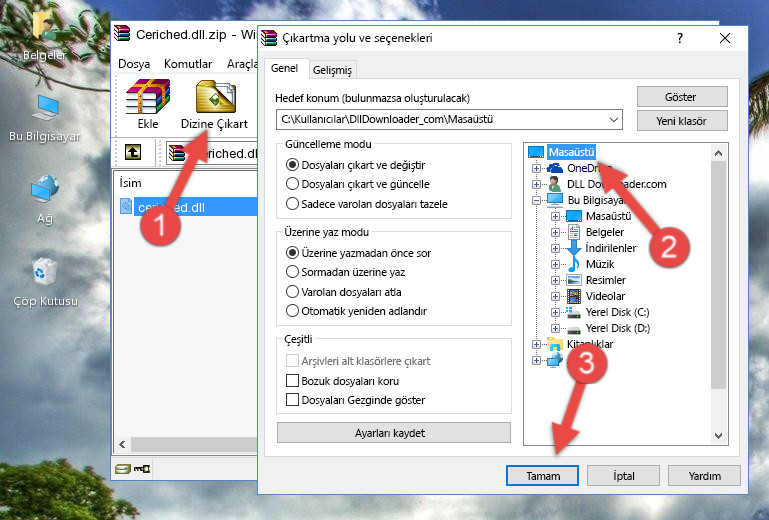Select the DLL Downloader.com user icon

(555, 184)
